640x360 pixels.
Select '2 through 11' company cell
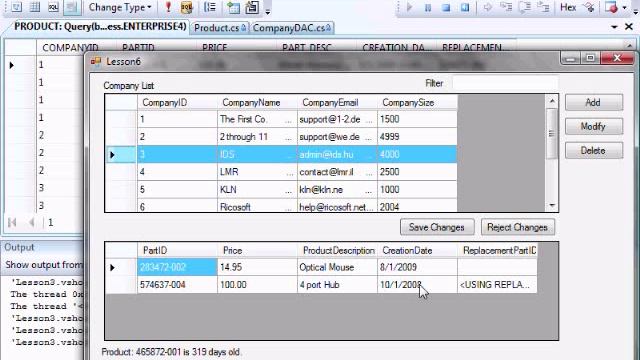click(x=257, y=137)
